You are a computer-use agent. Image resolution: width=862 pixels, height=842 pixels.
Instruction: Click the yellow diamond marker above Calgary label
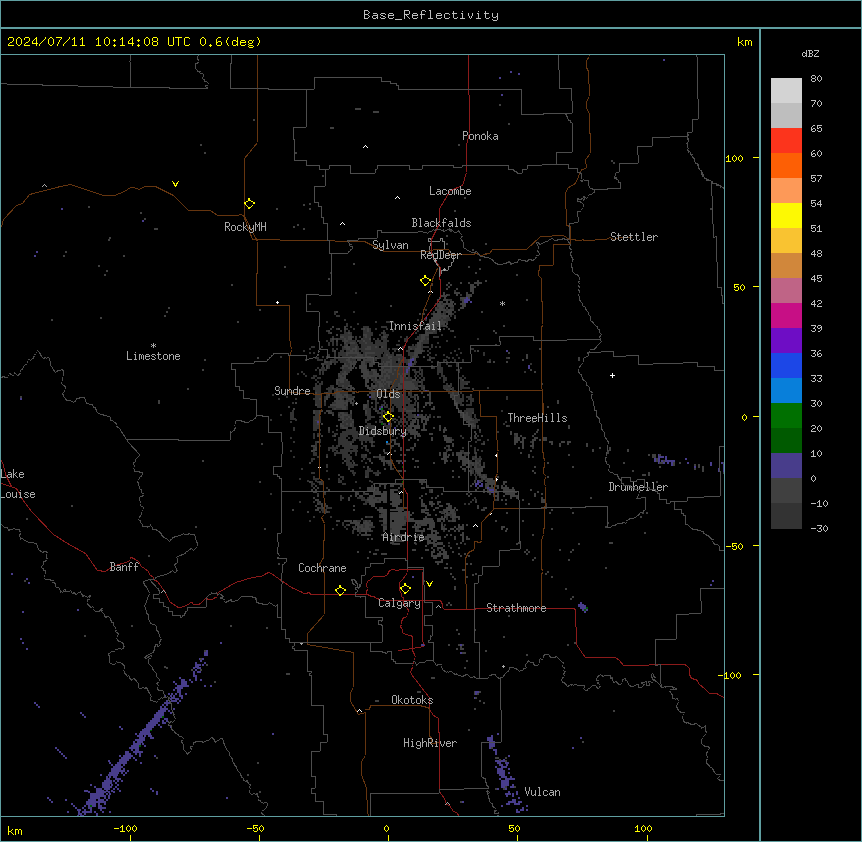coord(405,589)
